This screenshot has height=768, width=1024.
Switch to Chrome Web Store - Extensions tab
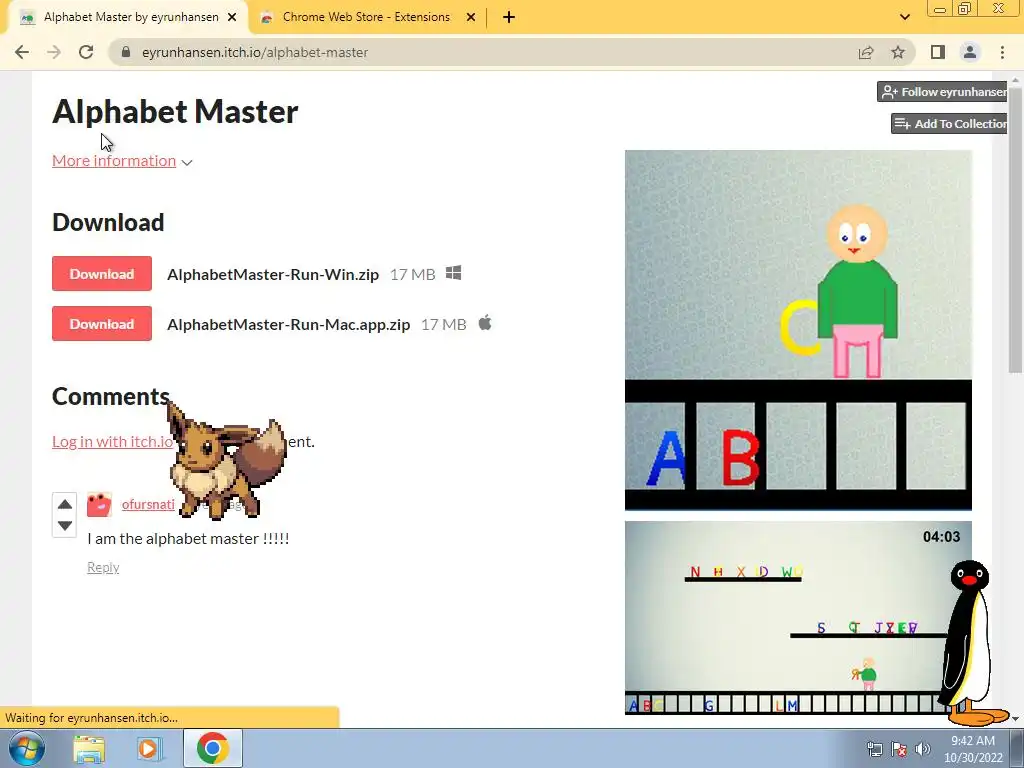click(x=366, y=17)
